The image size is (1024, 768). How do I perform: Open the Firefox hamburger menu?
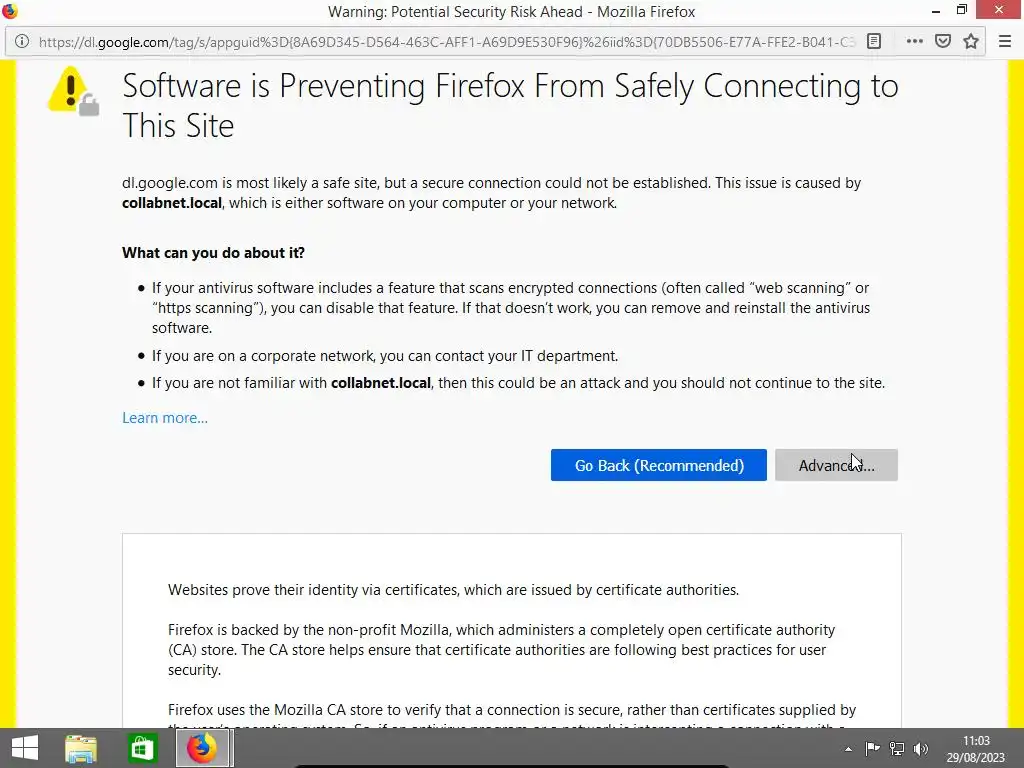(x=1005, y=42)
